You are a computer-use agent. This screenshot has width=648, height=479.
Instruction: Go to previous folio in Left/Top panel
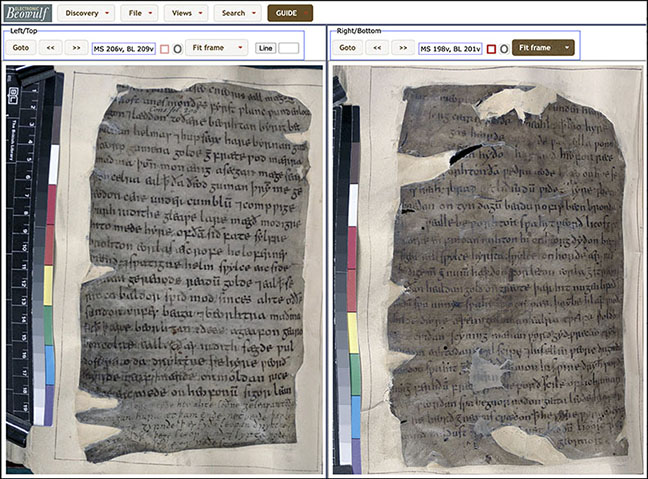(50, 48)
